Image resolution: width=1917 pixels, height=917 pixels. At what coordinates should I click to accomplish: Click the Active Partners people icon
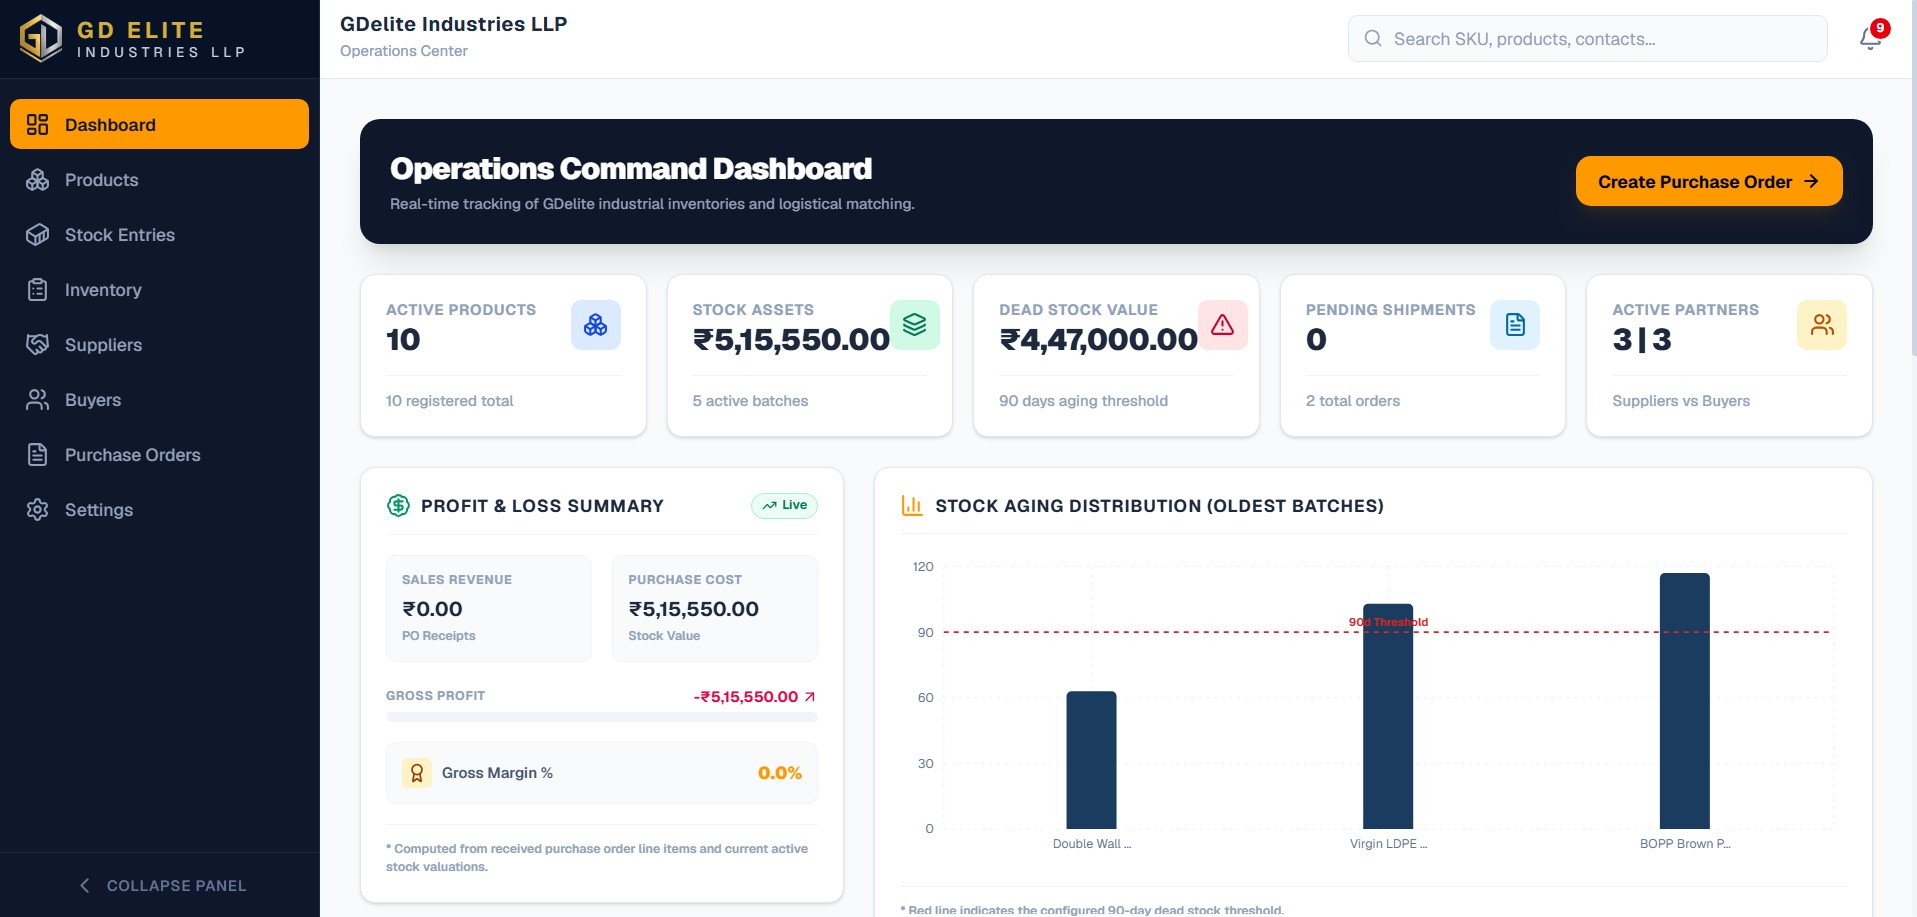[x=1822, y=325]
